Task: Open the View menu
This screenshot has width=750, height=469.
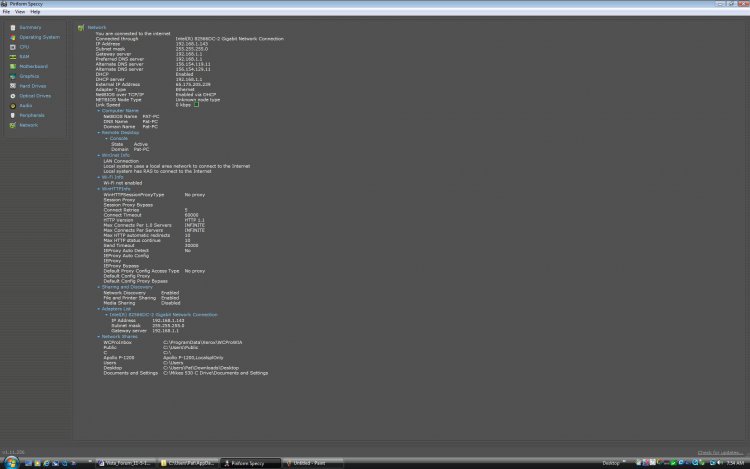Action: click(x=20, y=12)
